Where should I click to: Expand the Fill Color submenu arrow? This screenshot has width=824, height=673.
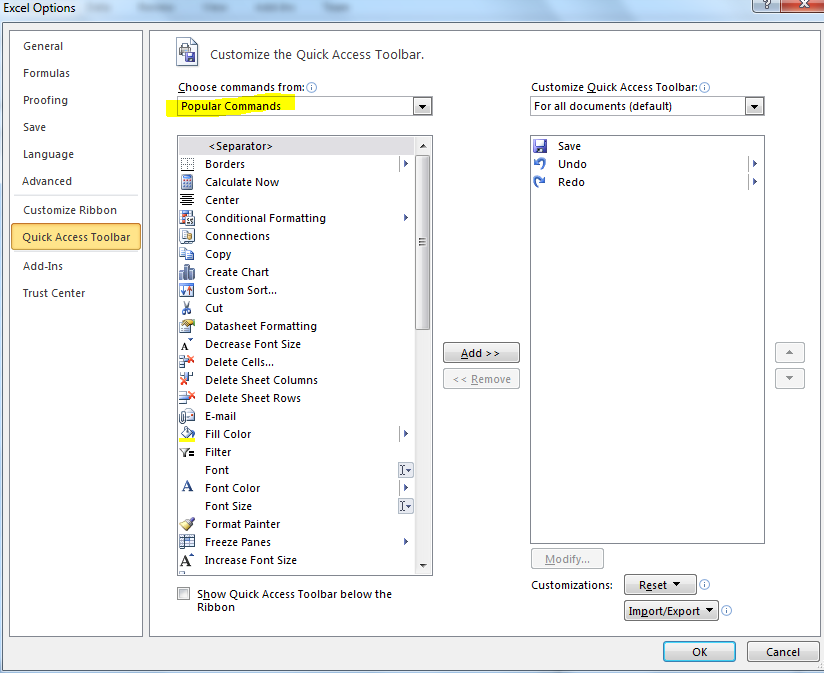(406, 434)
